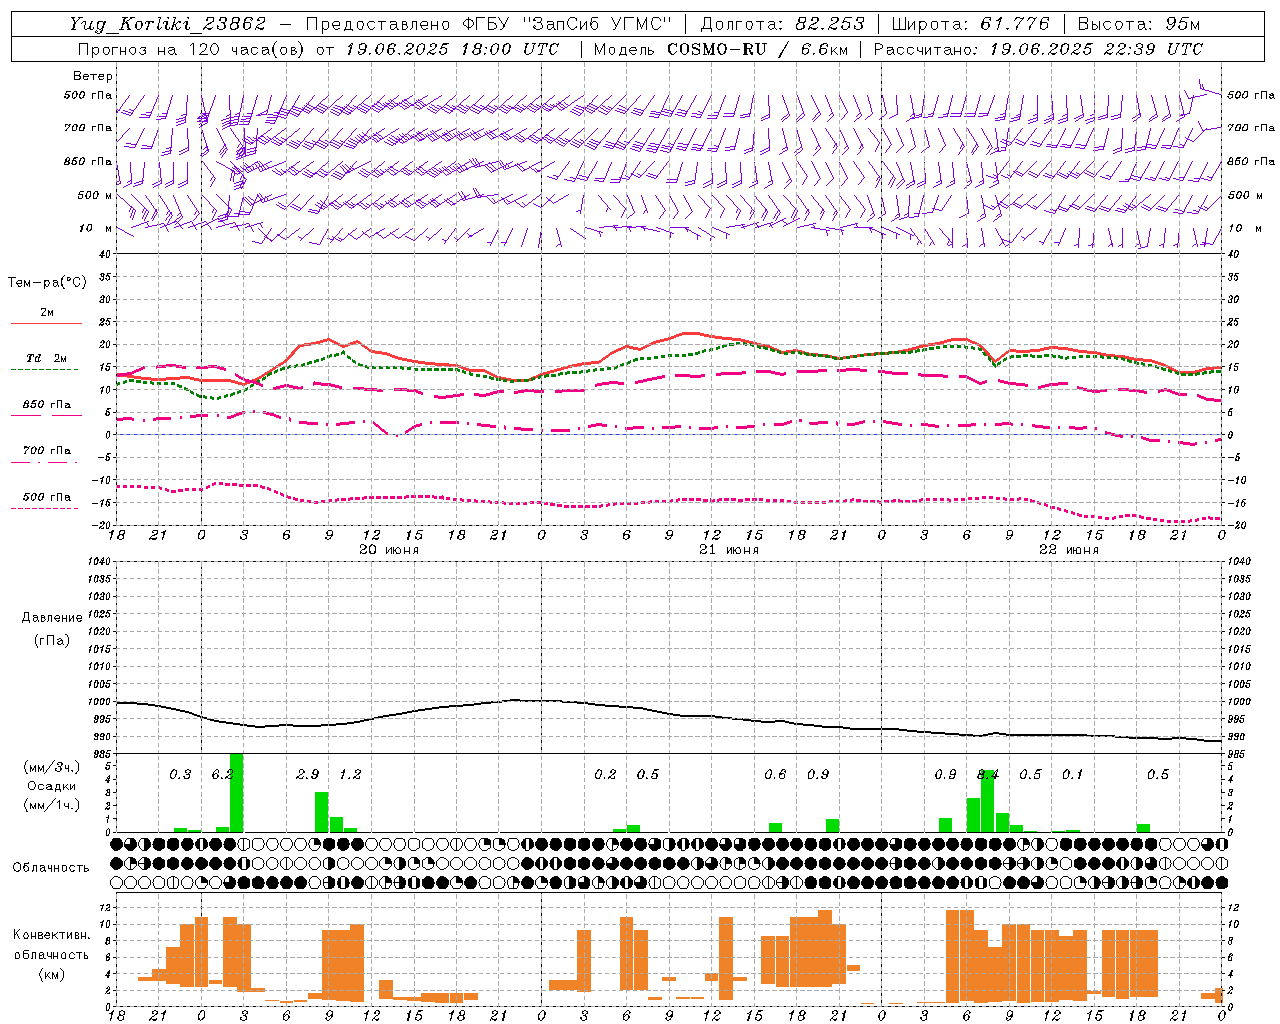Click the 'Прогноз на 120 часа(ов)' forecast text

[193, 49]
